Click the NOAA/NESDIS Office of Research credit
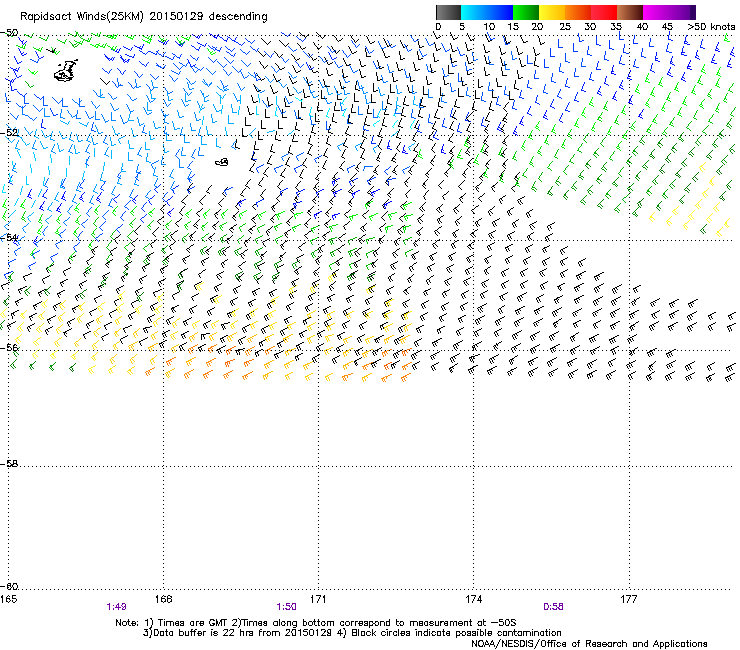The height and width of the screenshot is (650, 740). pyautogui.click(x=589, y=643)
